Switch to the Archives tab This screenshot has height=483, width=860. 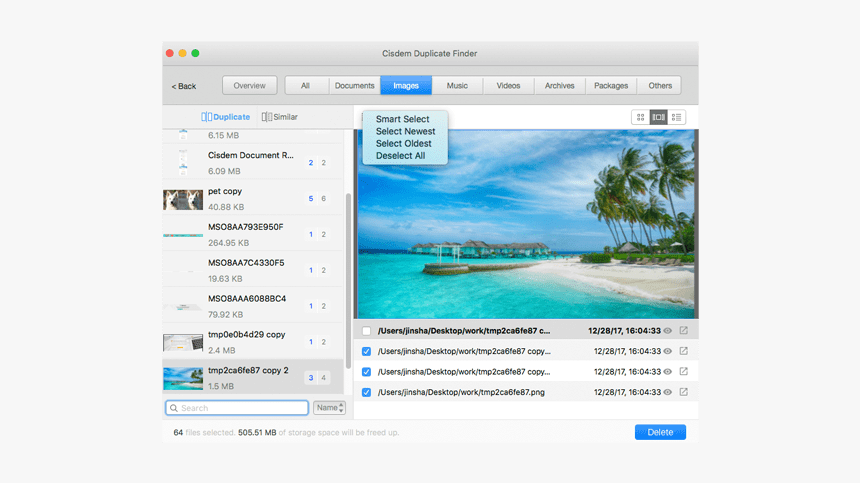pos(559,86)
